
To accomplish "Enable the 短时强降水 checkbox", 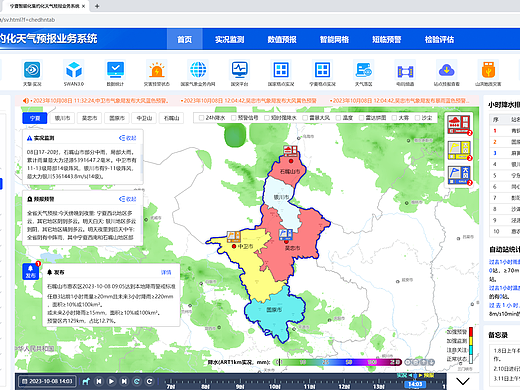I will (267, 118).
